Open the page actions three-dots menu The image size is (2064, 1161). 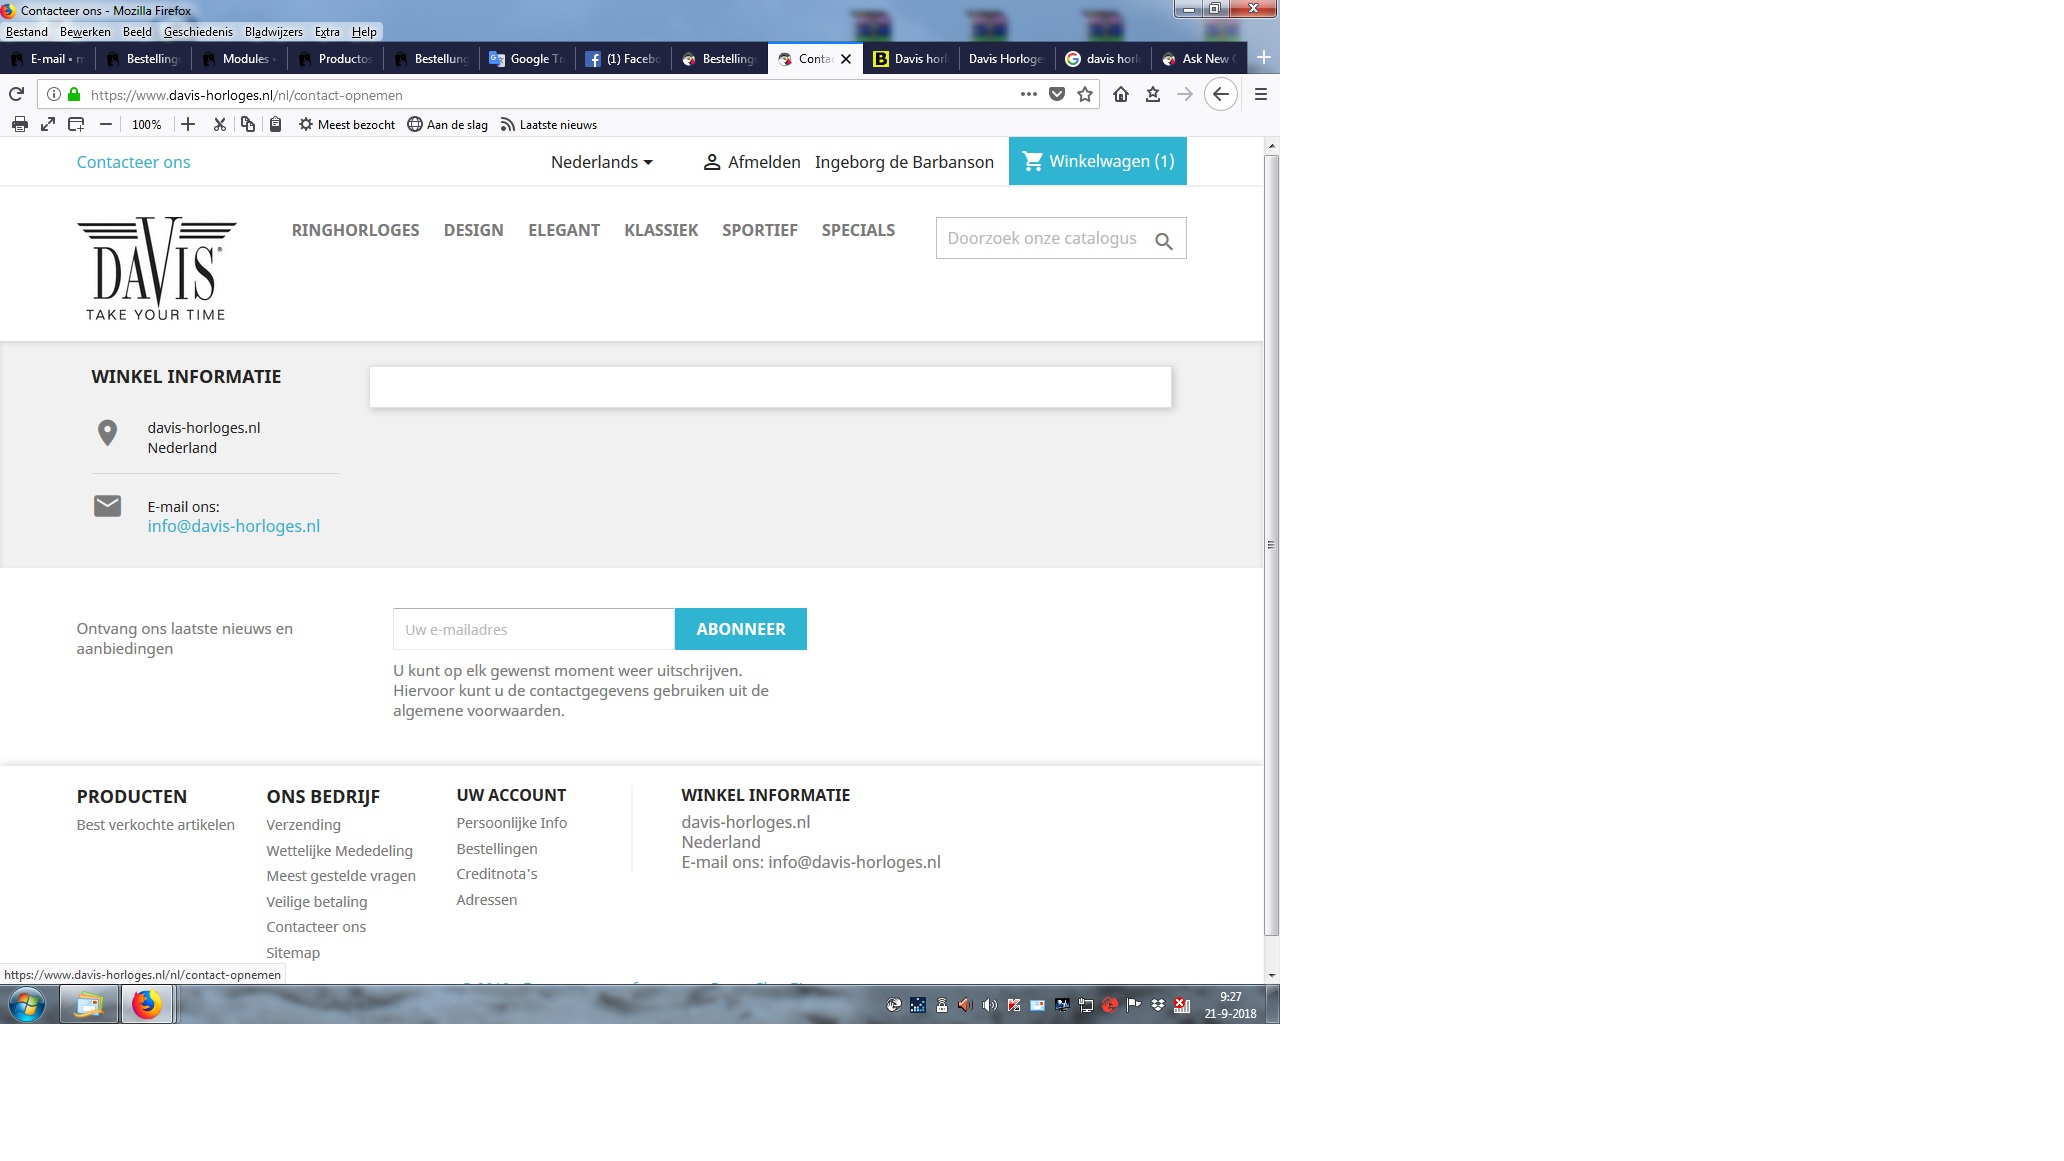click(1028, 94)
